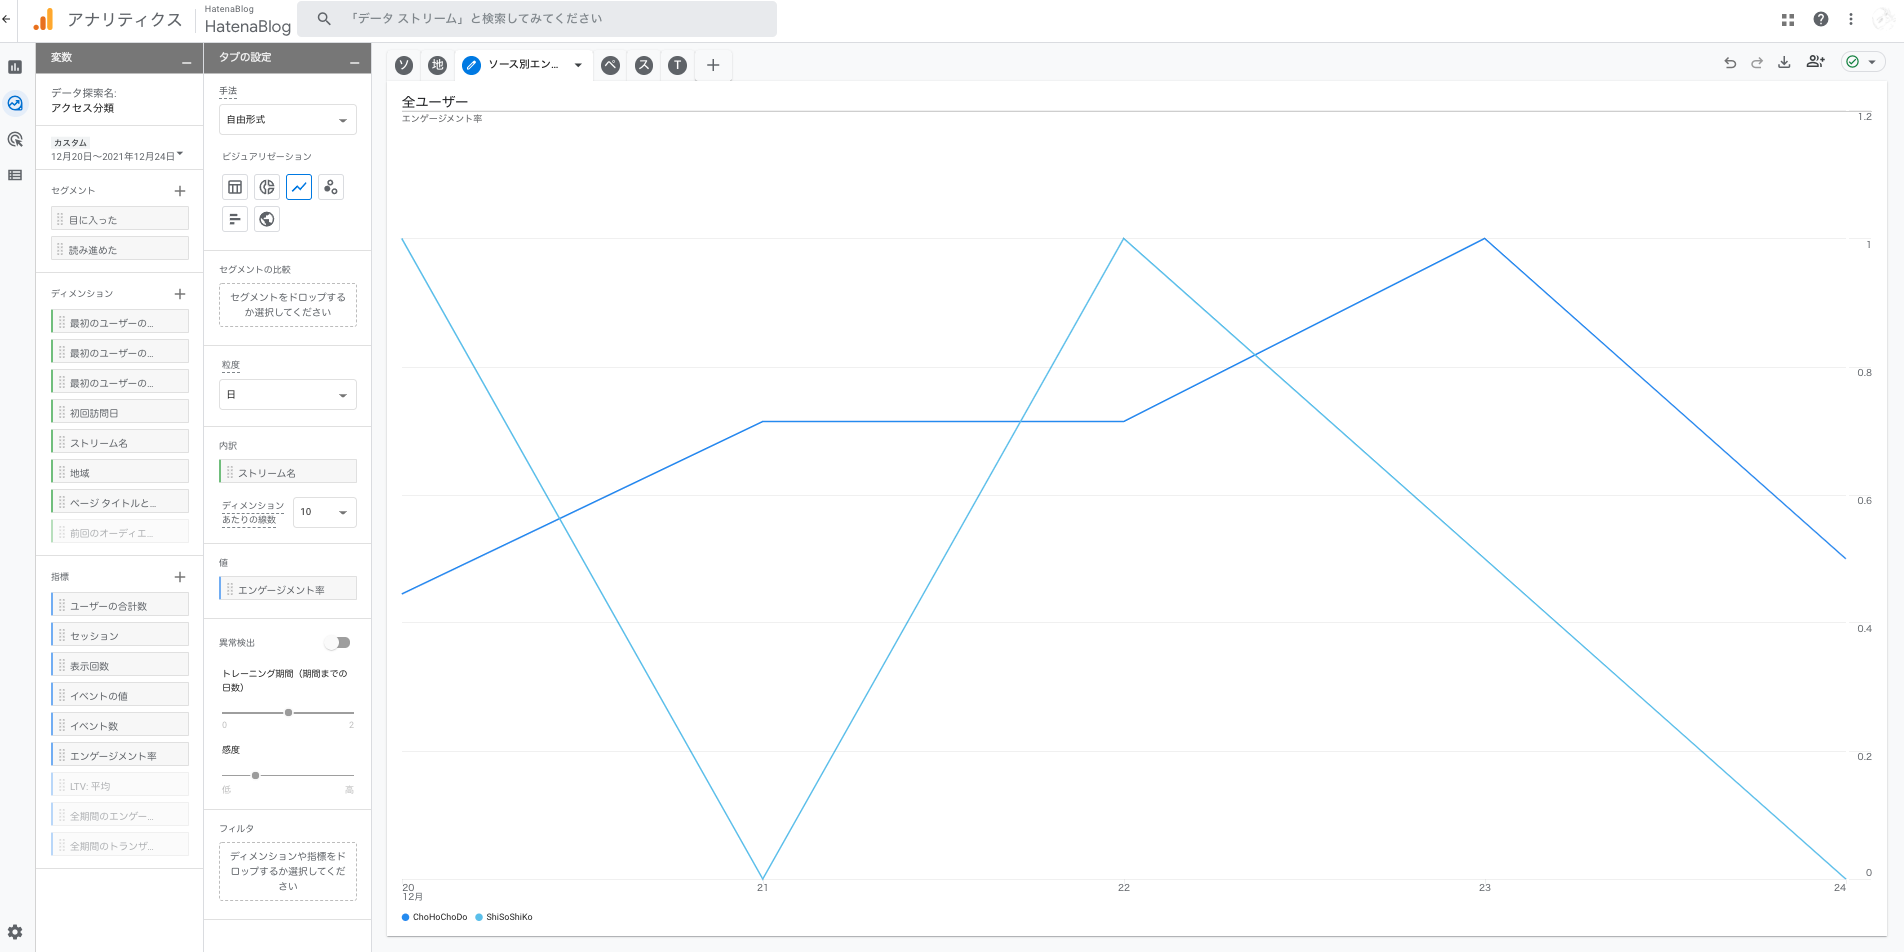Open the sampling status dropdown with green check
Image resolution: width=1904 pixels, height=952 pixels.
tap(1863, 62)
